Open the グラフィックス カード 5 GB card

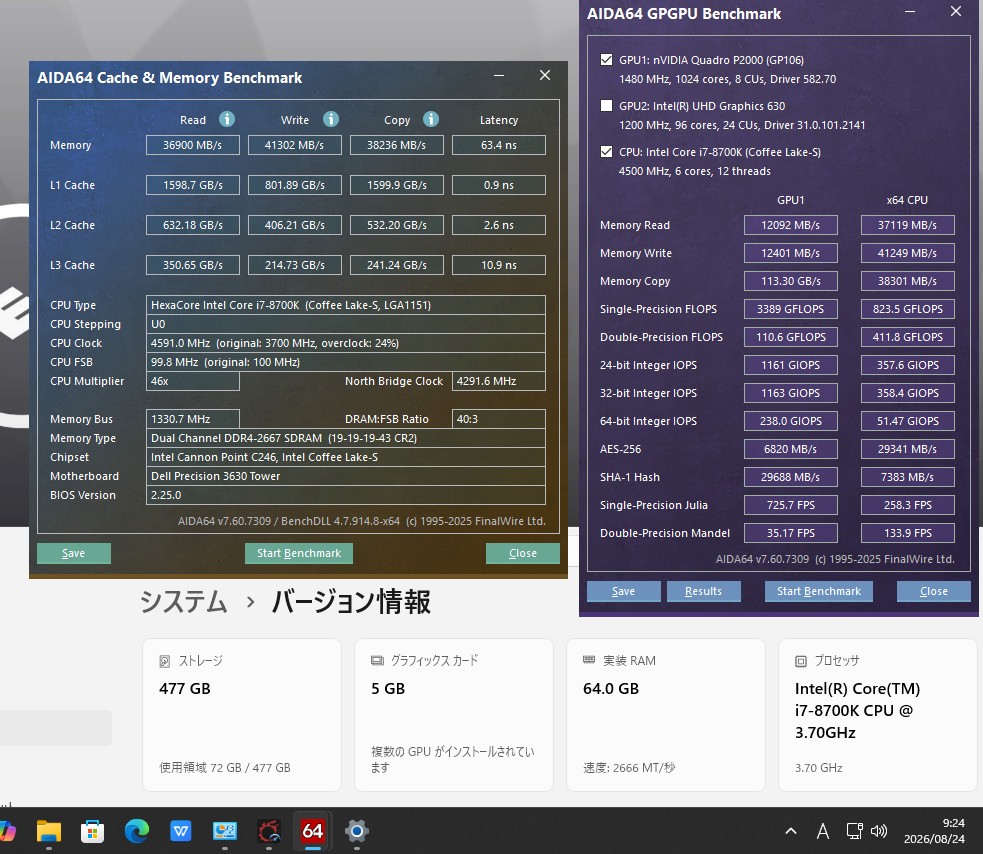coord(454,715)
